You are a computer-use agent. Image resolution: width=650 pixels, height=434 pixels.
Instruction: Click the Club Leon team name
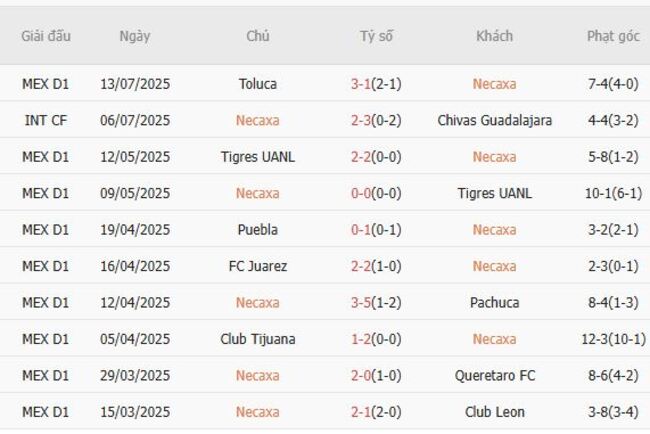pos(494,412)
